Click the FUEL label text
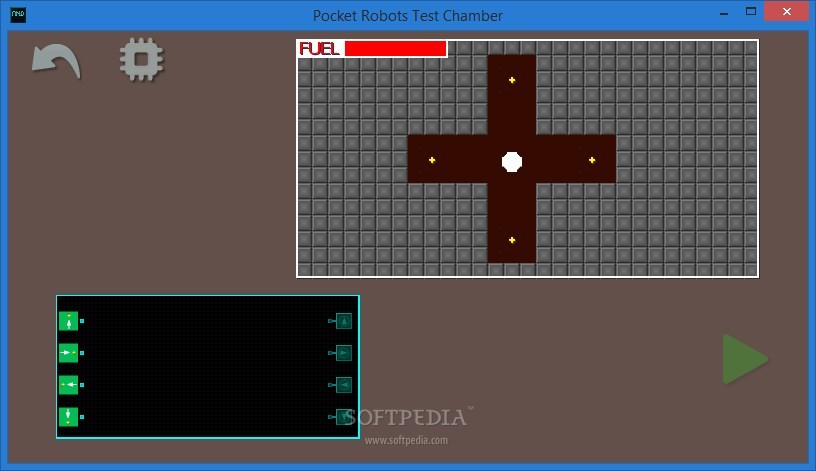The height and width of the screenshot is (471, 816). [x=320, y=49]
